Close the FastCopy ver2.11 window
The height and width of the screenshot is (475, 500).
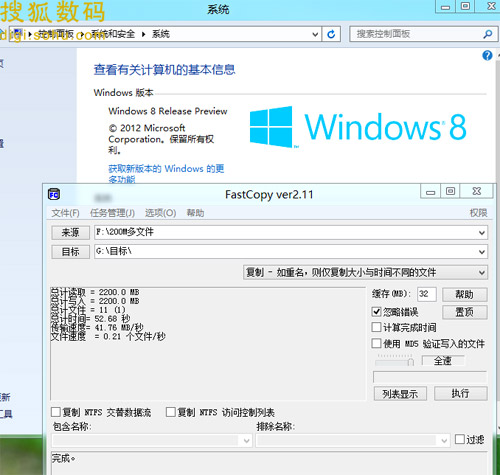click(477, 191)
